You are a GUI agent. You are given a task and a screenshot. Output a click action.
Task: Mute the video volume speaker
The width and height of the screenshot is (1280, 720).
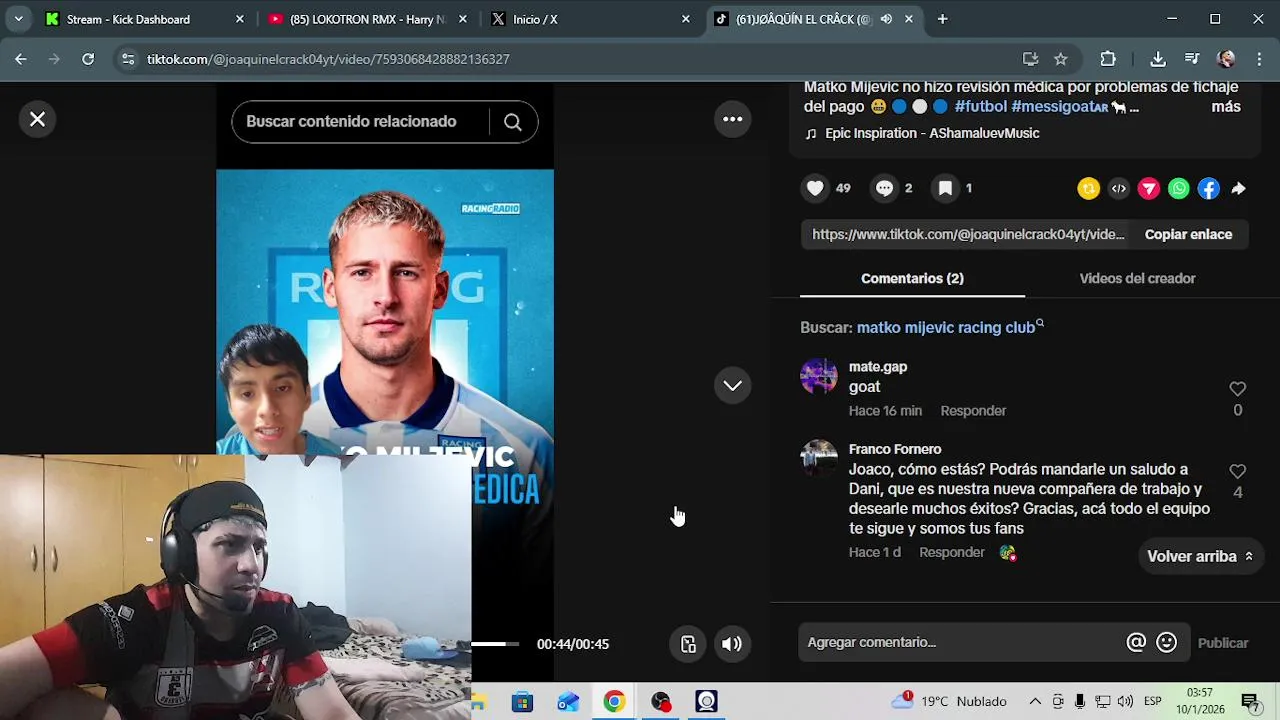point(732,644)
